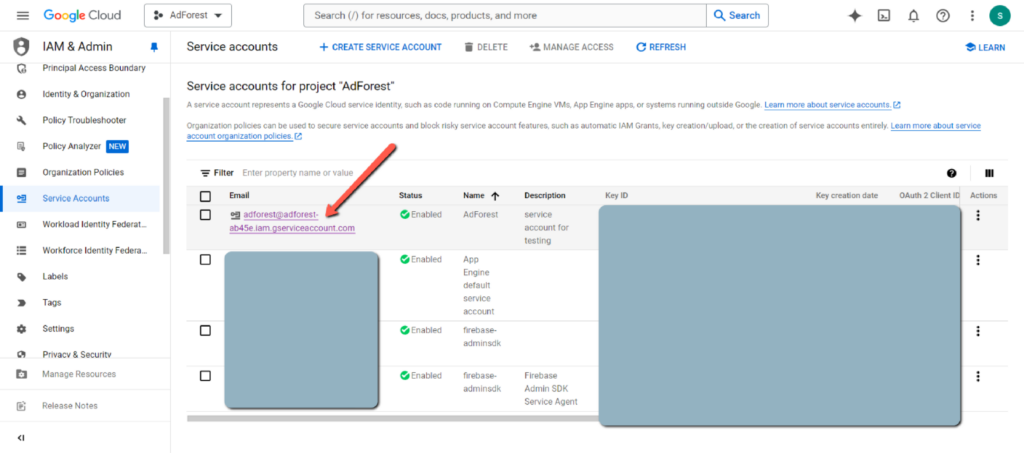Viewport: 1024px width, 453px height.
Task: Open Principal Access Boundary page
Action: tap(94, 68)
